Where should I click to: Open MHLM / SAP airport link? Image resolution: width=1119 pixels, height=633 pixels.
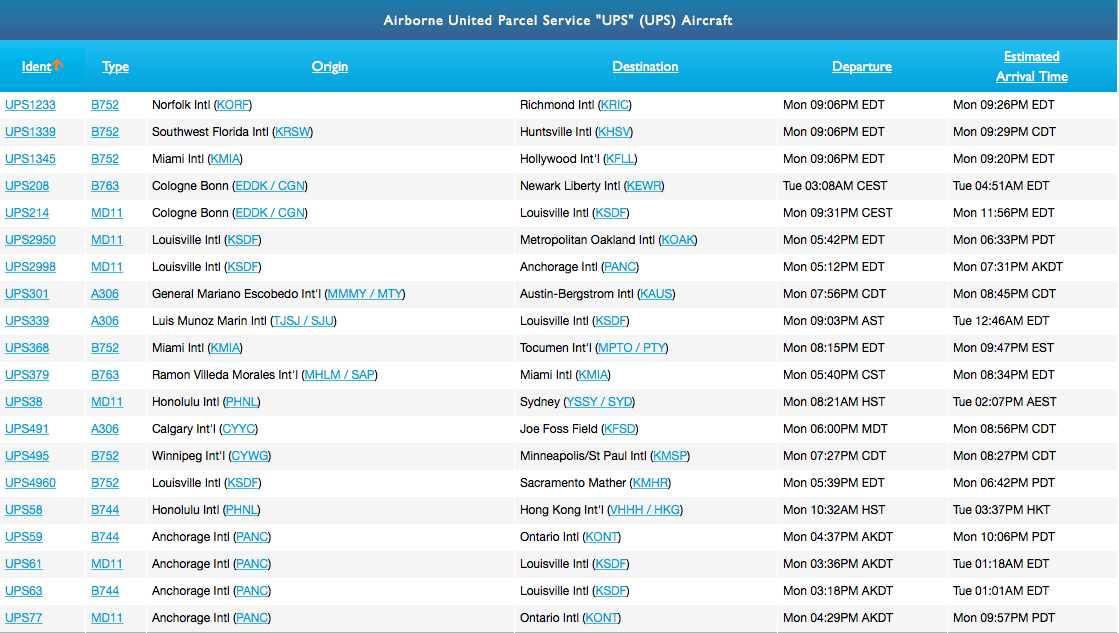[340, 375]
